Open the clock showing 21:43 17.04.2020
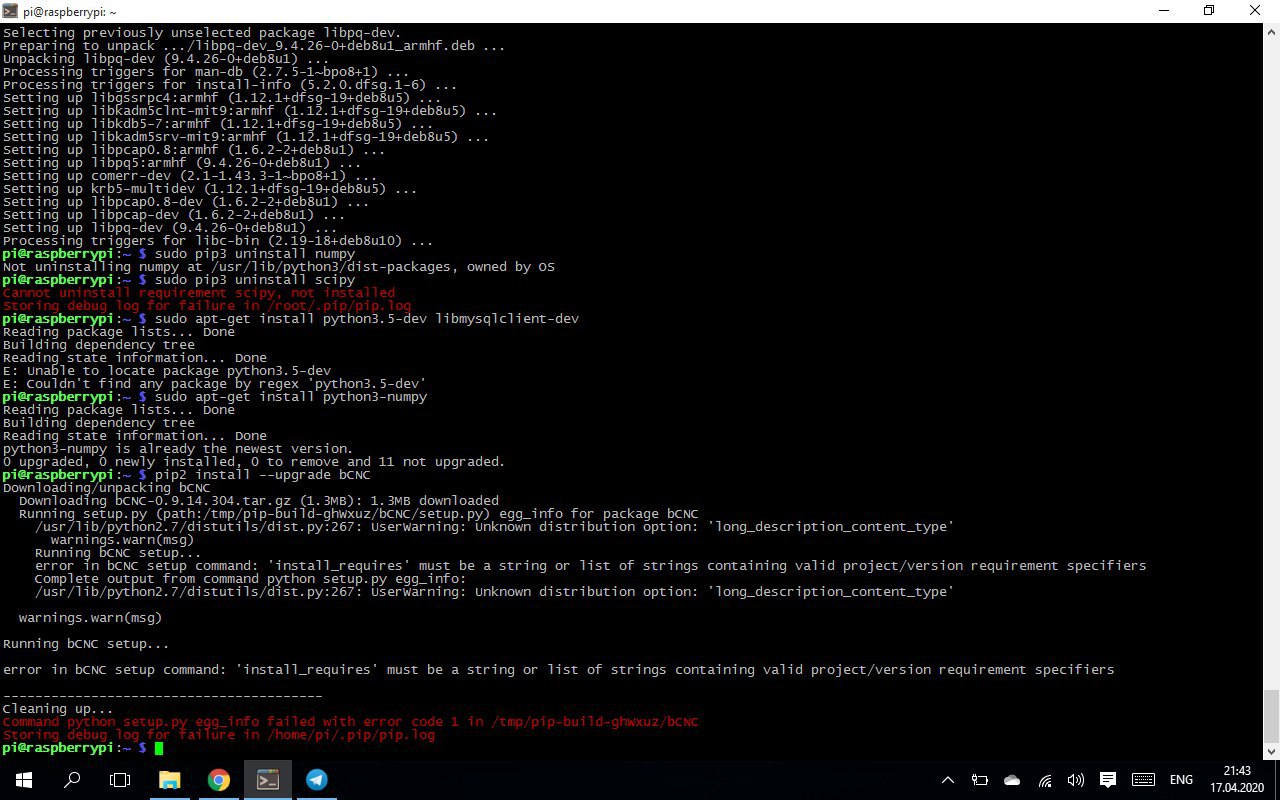 [1237, 780]
